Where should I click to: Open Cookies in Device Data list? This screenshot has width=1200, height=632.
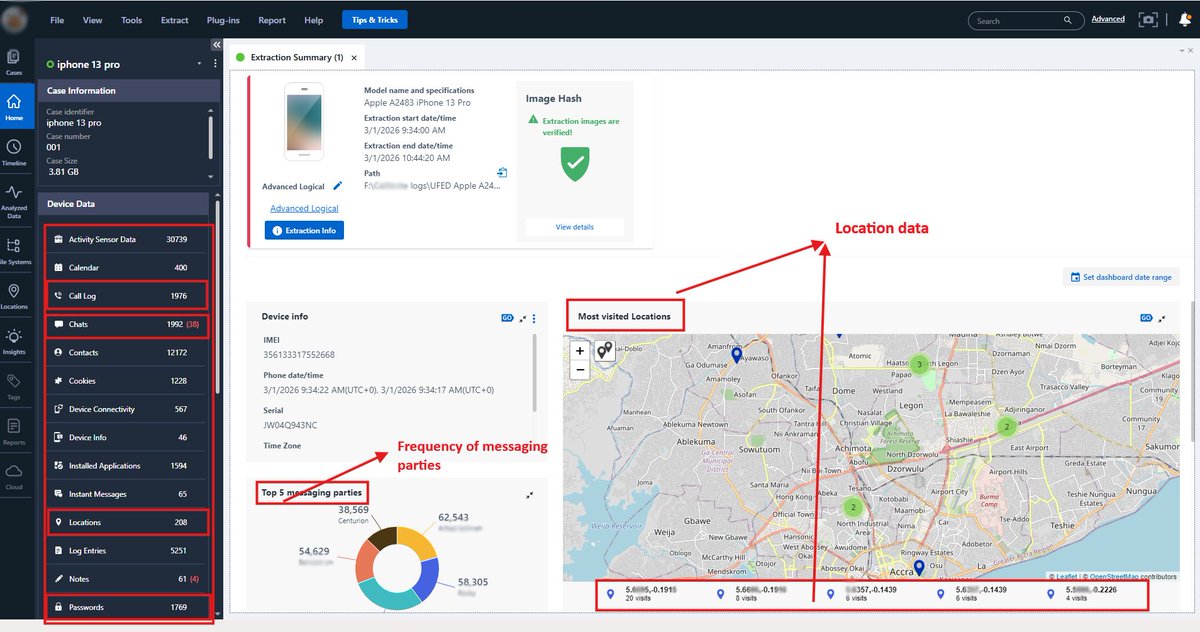coord(127,381)
